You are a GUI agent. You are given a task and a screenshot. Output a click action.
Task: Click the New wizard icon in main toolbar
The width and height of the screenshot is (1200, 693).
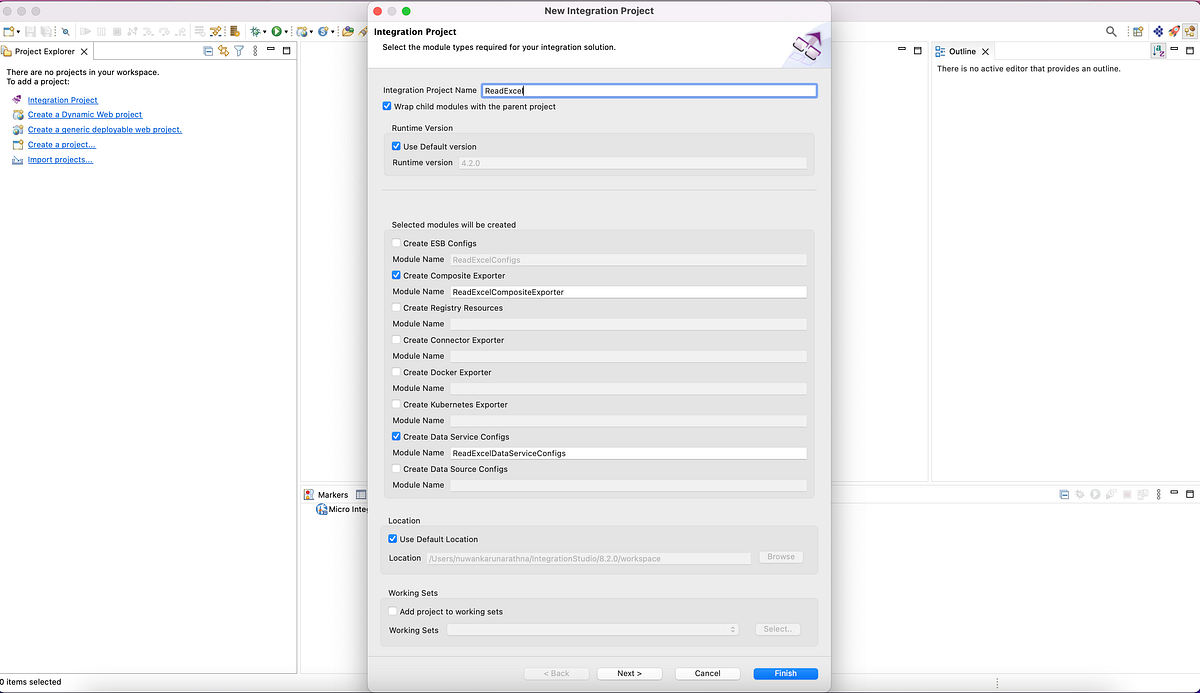(x=8, y=32)
